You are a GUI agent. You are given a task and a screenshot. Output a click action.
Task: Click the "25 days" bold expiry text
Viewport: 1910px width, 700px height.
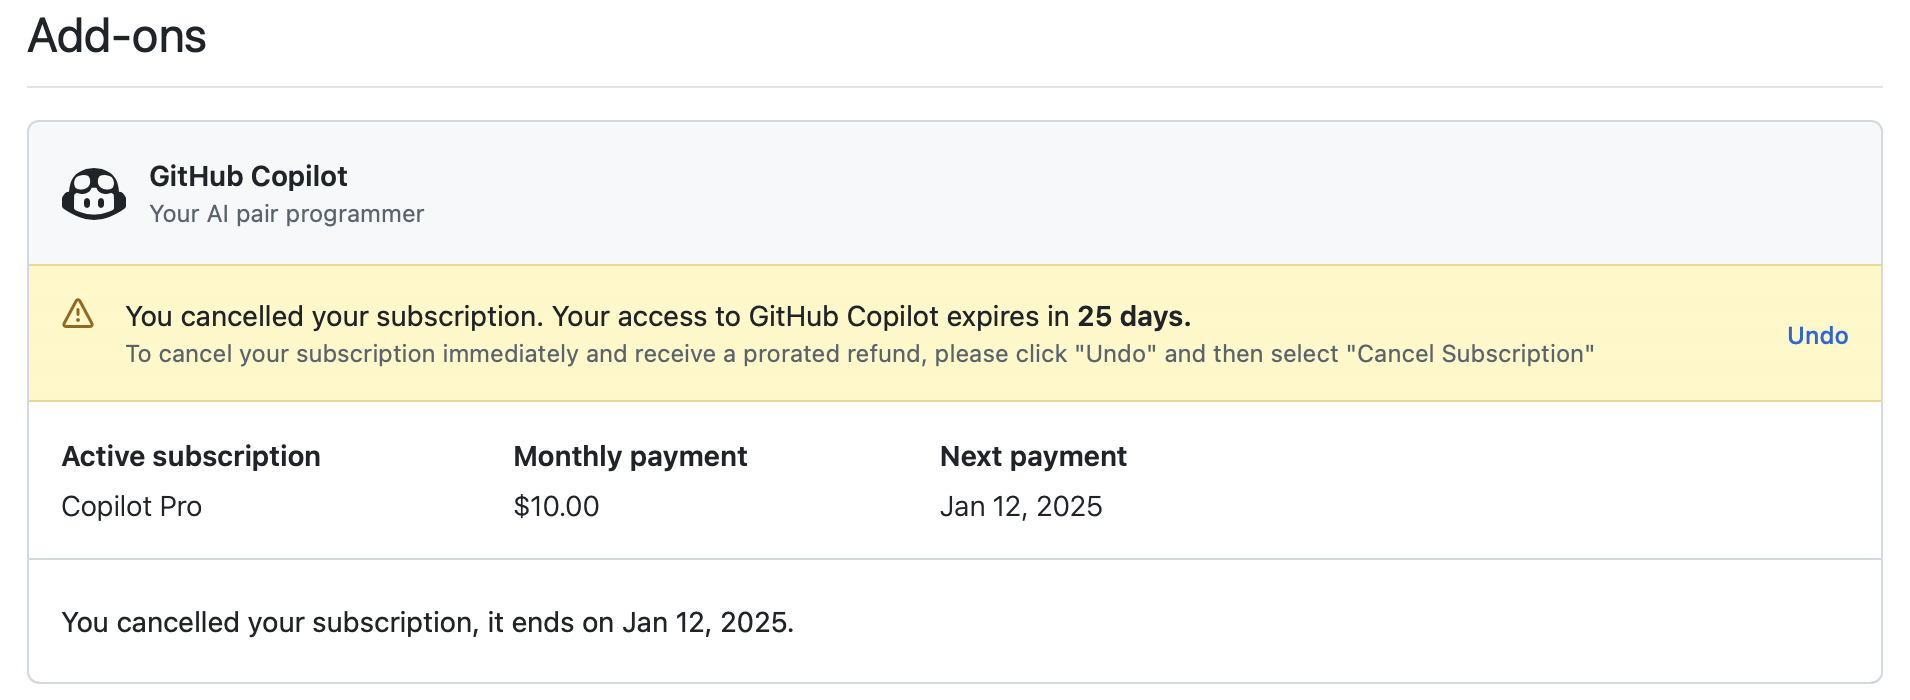(1133, 317)
